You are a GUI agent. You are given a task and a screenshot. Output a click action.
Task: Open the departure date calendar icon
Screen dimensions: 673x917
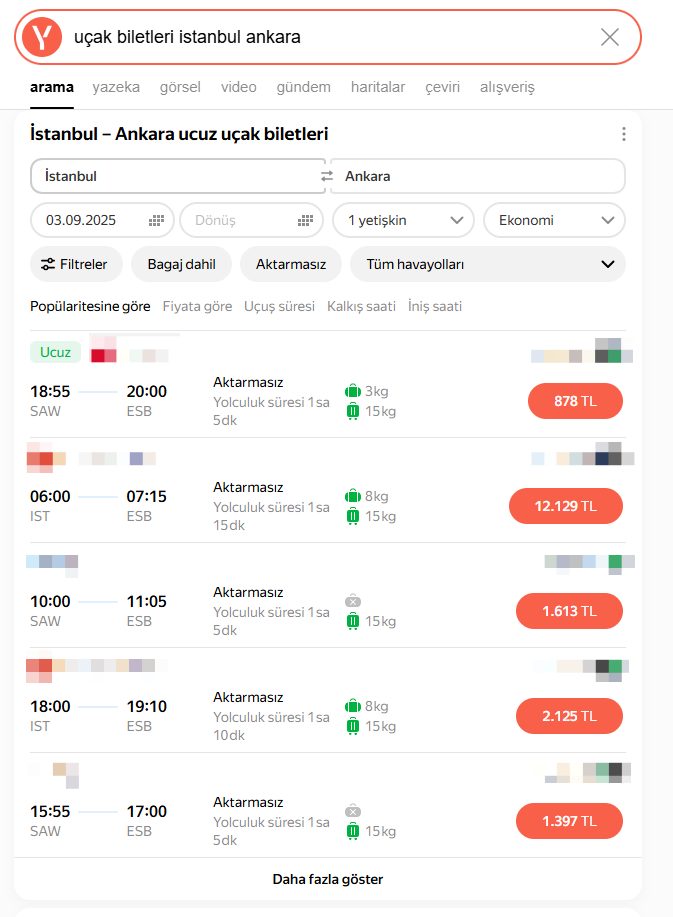156,220
